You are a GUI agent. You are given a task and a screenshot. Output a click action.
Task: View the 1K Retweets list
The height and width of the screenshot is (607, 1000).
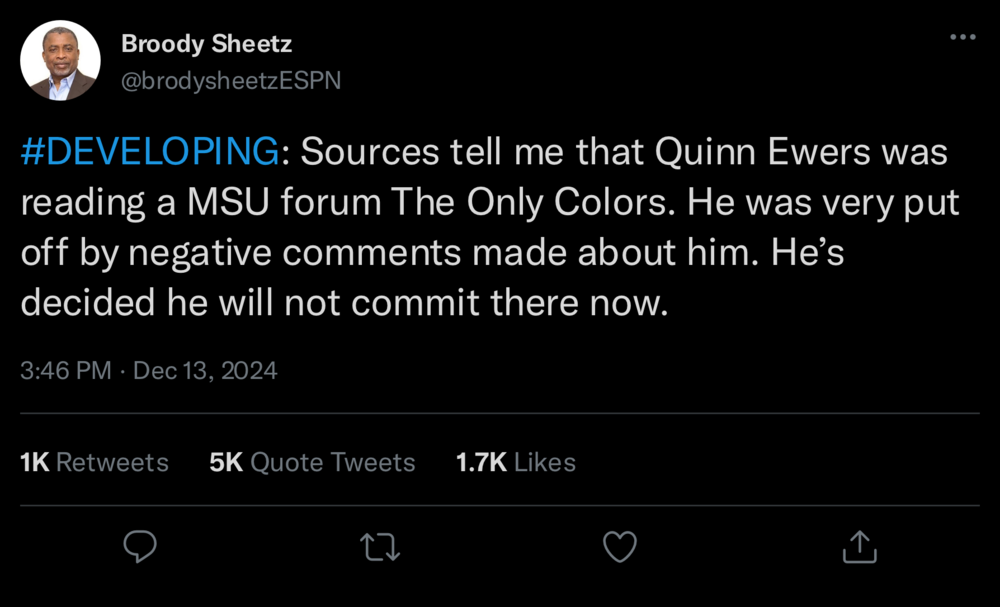pyautogui.click(x=95, y=462)
